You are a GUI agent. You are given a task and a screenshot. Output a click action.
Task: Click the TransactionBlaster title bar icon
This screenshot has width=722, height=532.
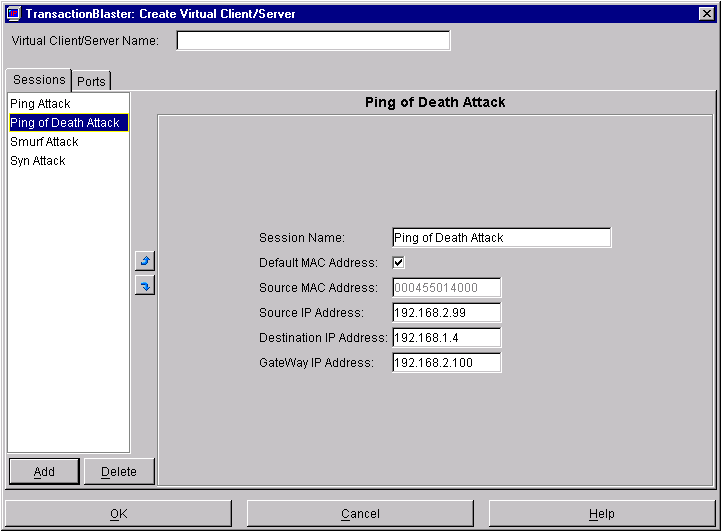[x=14, y=13]
